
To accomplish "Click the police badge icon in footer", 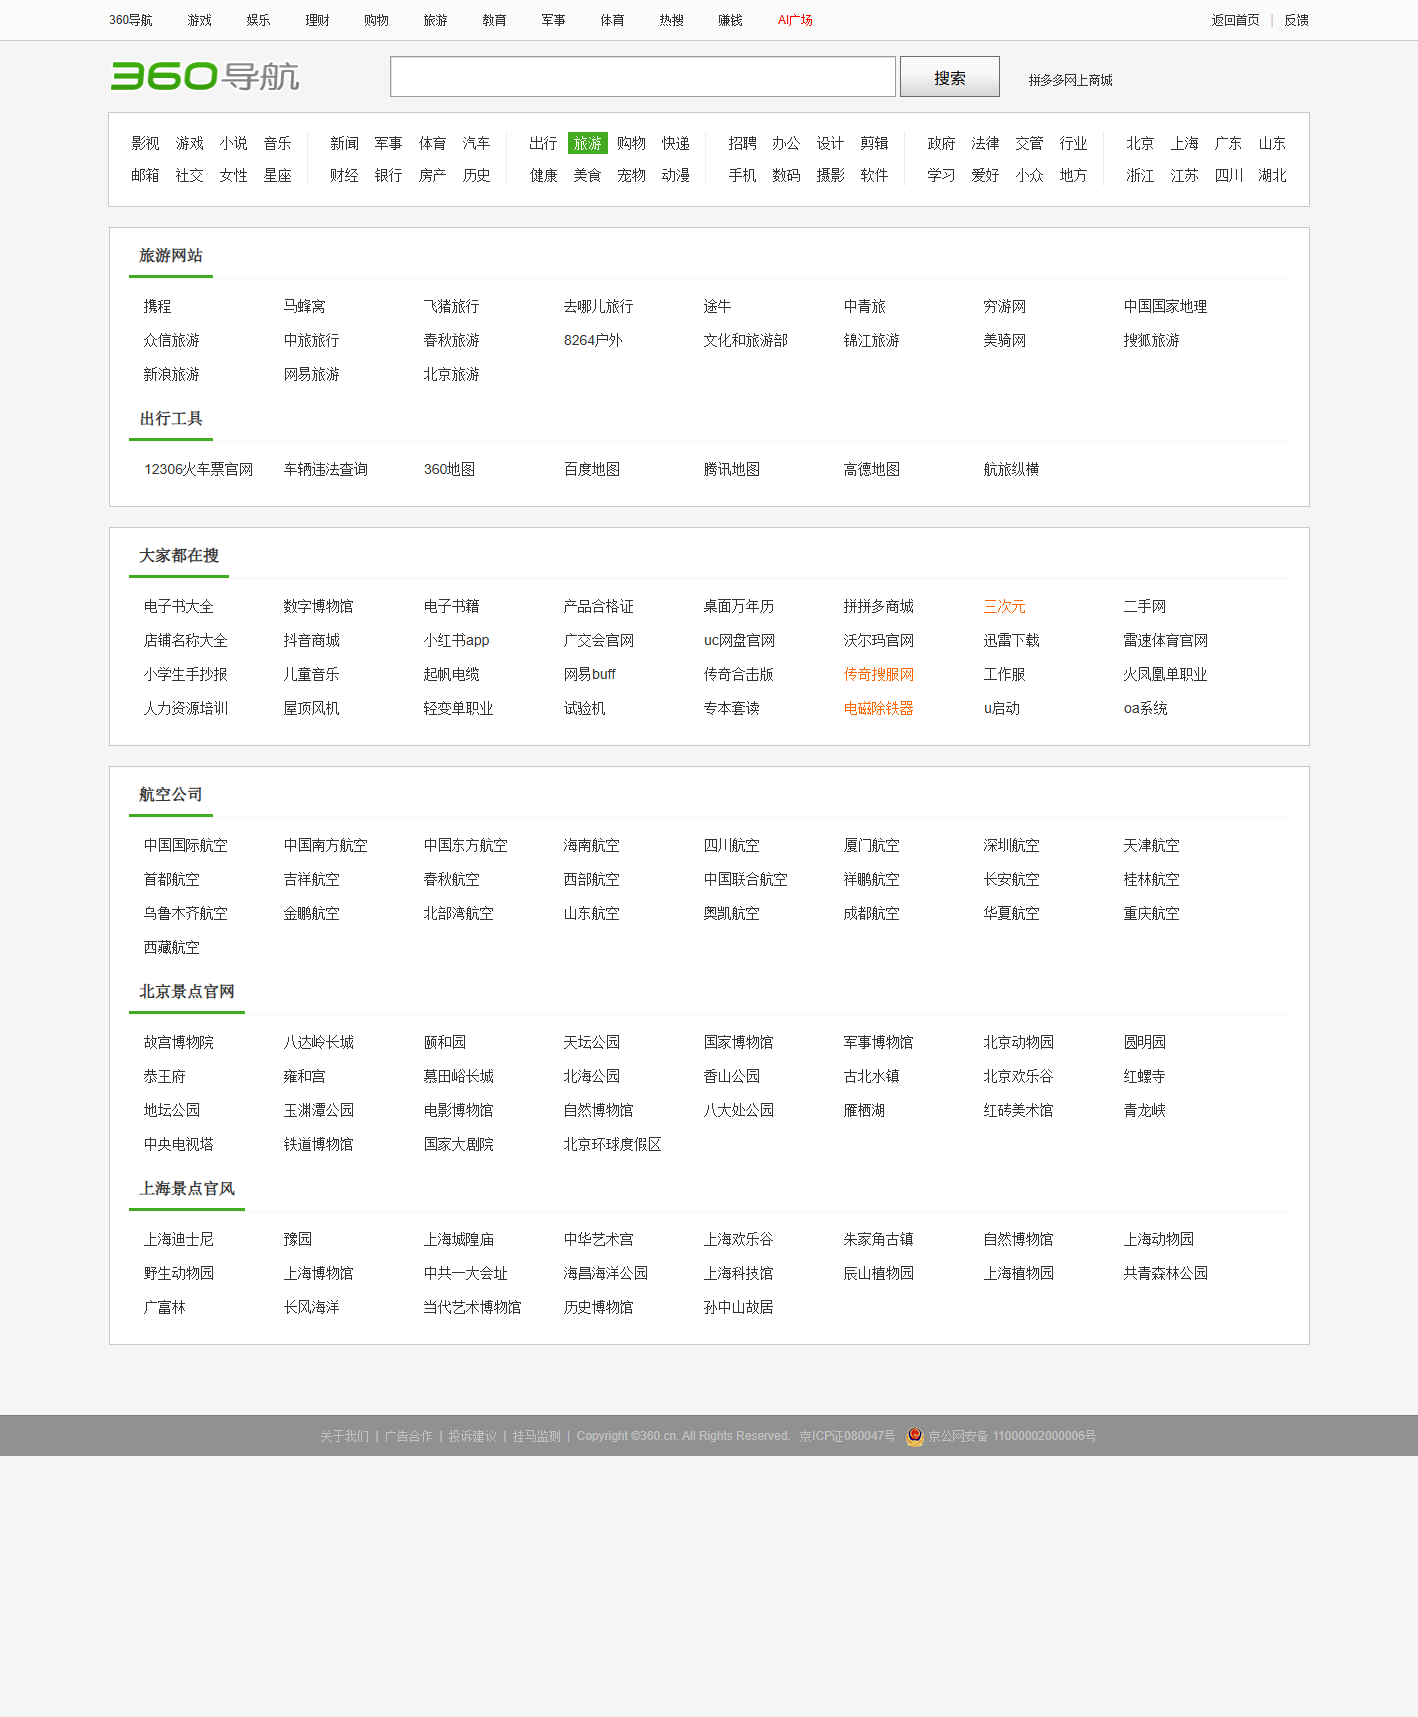I will [x=914, y=1436].
